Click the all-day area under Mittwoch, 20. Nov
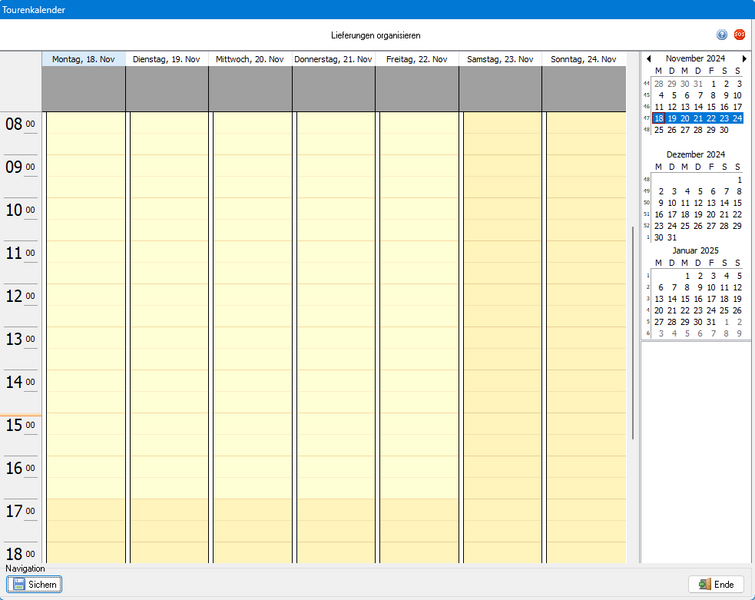Screen dimensions: 755x600 [x=250, y=88]
